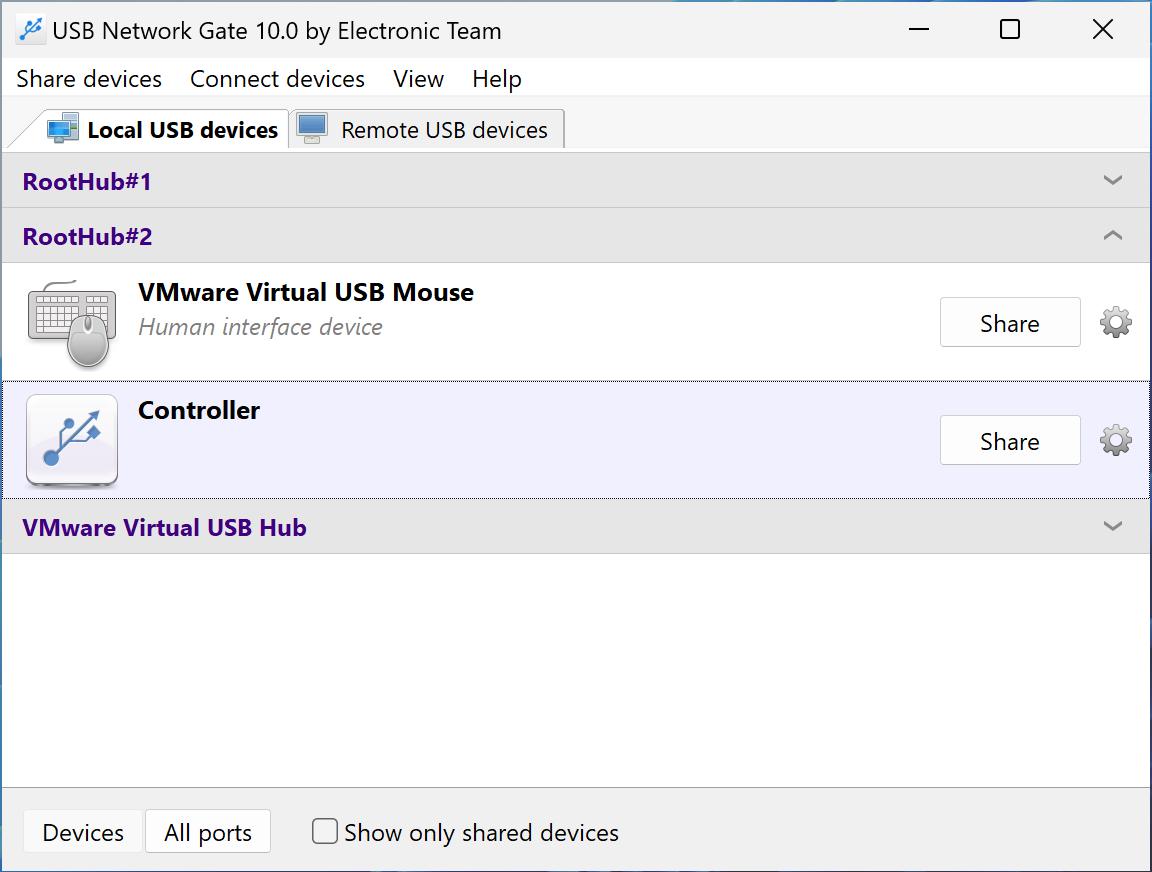The width and height of the screenshot is (1152, 872).
Task: Click the RootHub#1 header label
Action: pyautogui.click(x=87, y=181)
